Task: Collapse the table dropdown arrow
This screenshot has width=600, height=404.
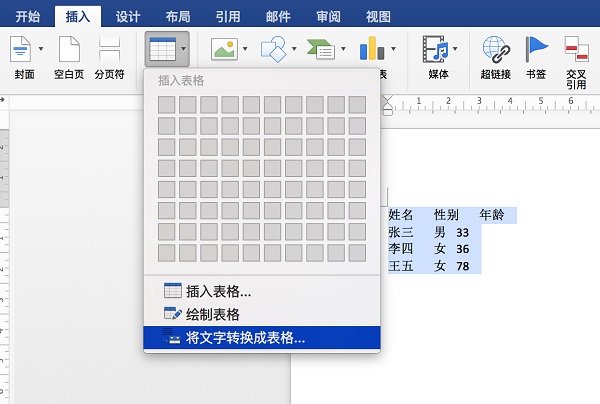Action: 183,47
